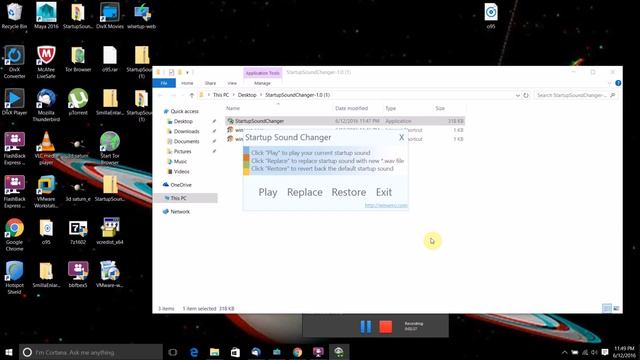The width and height of the screenshot is (640, 360).
Task: Open Explorer help question mark icon
Action: click(618, 83)
